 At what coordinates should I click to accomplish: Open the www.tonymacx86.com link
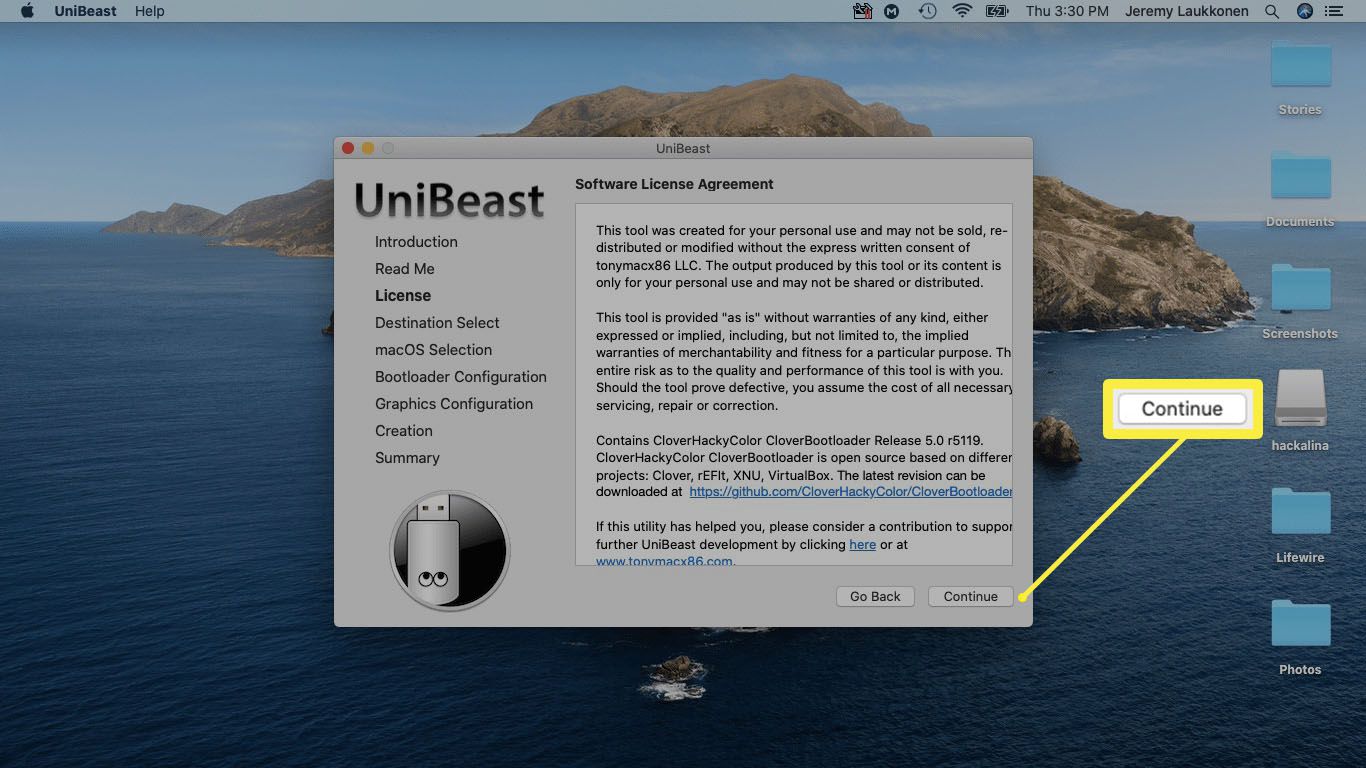[x=664, y=561]
